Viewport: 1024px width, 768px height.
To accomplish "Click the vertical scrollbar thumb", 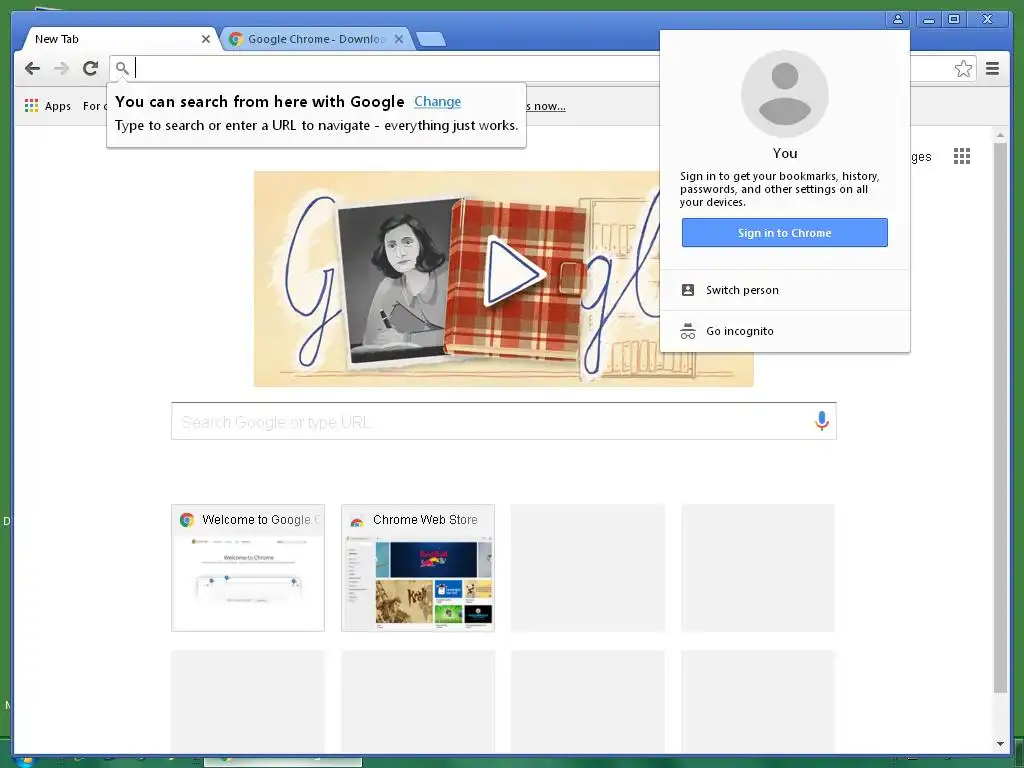I will [x=1000, y=418].
